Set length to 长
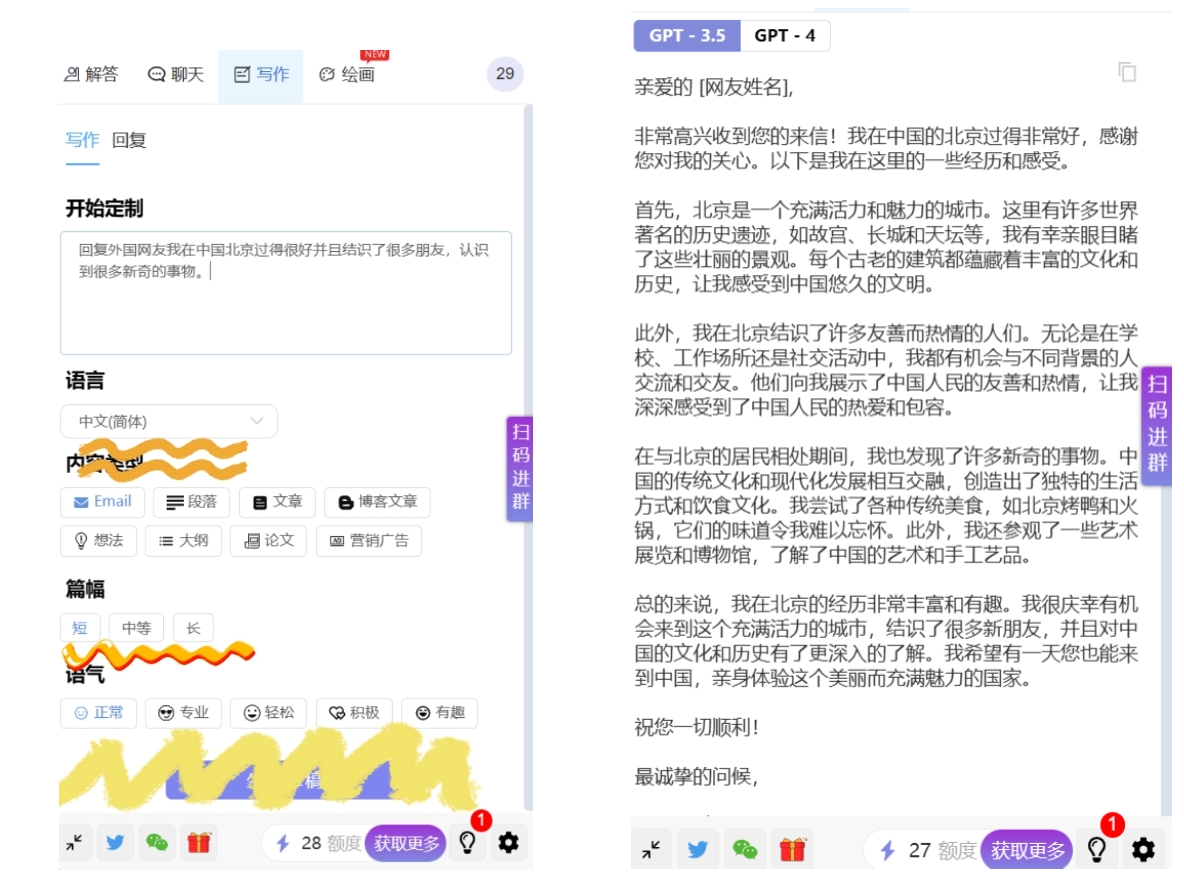Screen dimensions: 1184x888 (x=193, y=627)
